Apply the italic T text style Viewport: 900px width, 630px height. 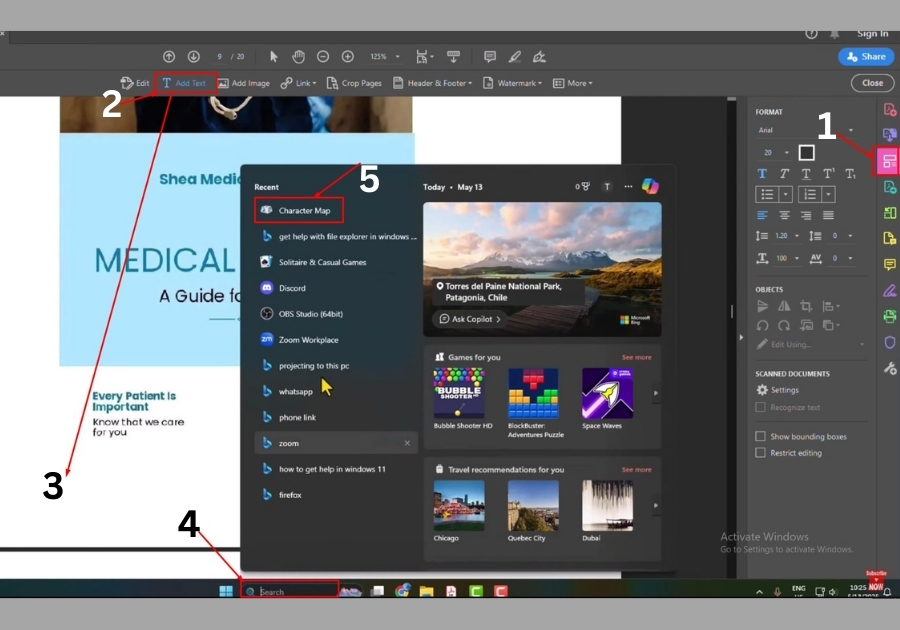pyautogui.click(x=784, y=174)
